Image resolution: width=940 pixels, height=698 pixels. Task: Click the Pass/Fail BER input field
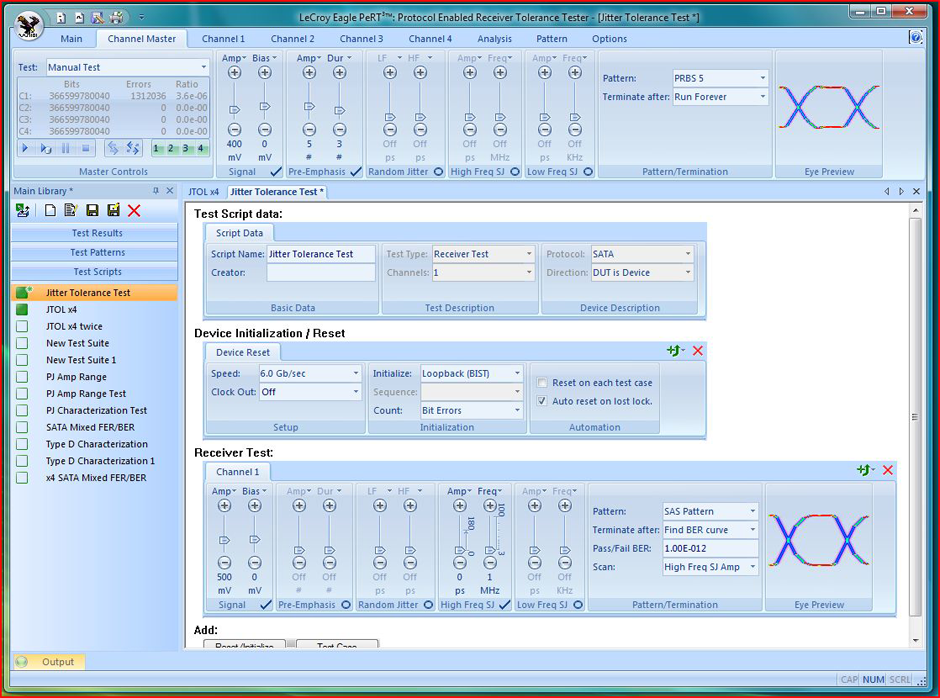[x=710, y=548]
